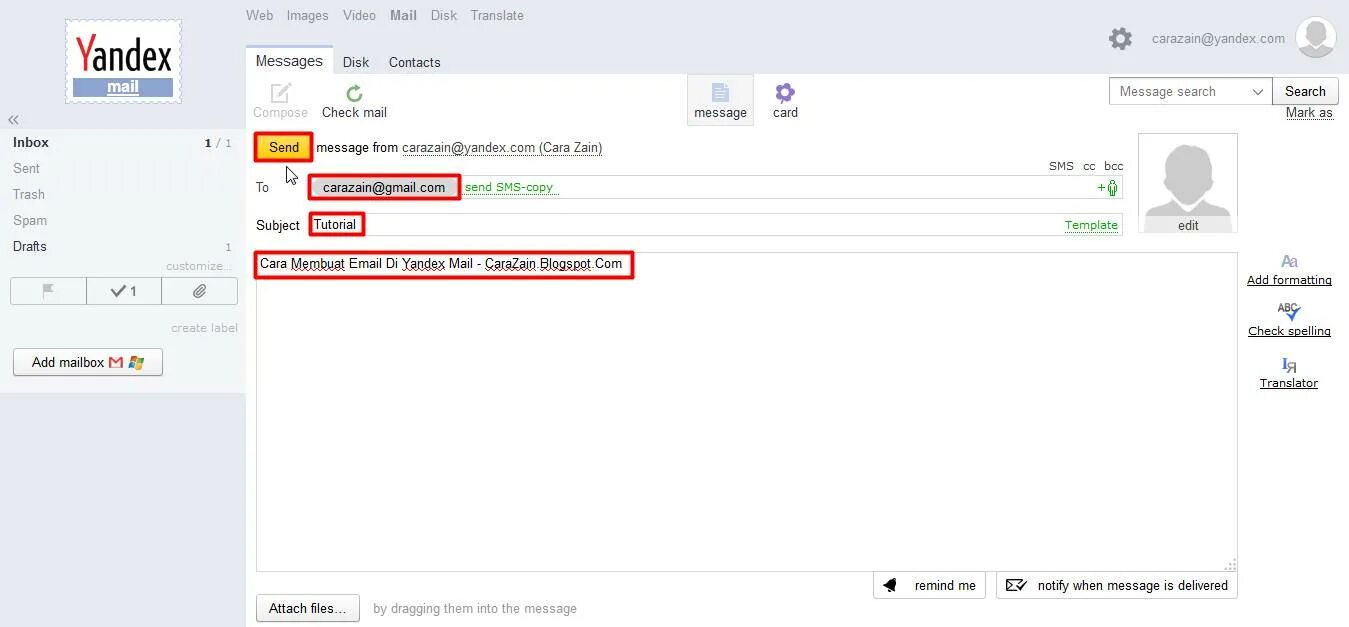Click the Compose pencil icon

point(281,93)
